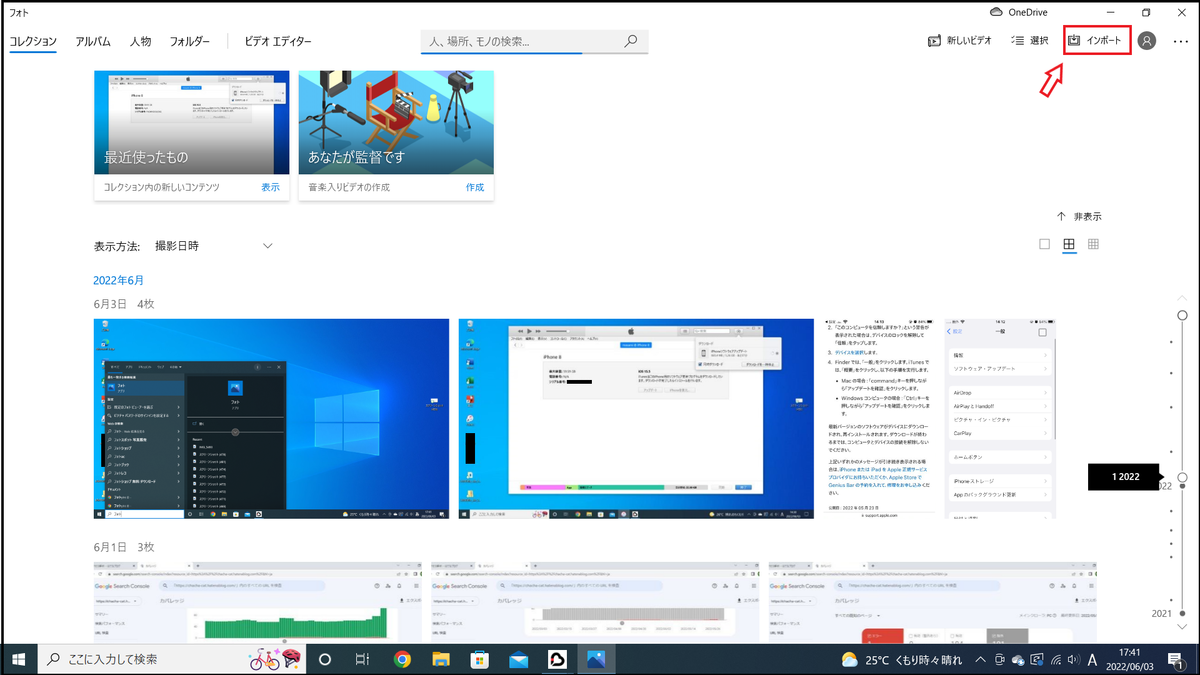Select the large thumbnail view icon
This screenshot has height=675, width=1200.
[1045, 244]
